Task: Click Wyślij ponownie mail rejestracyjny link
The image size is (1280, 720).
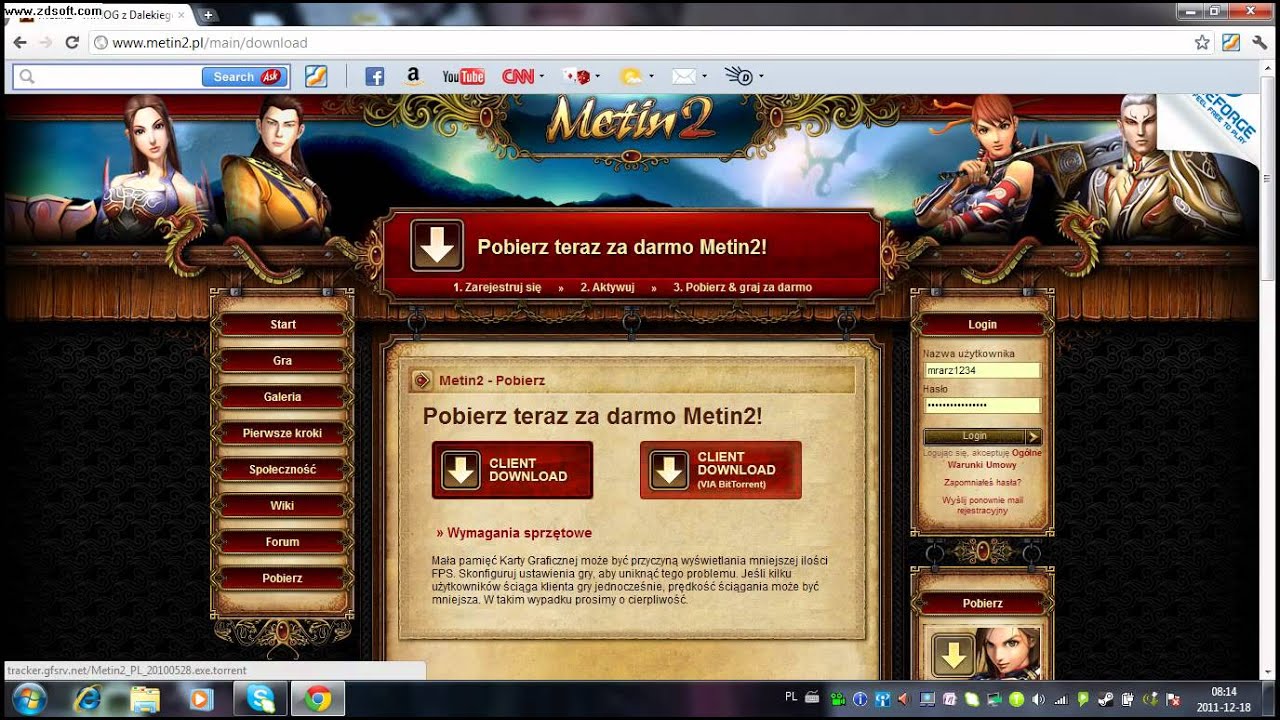Action: pos(982,505)
